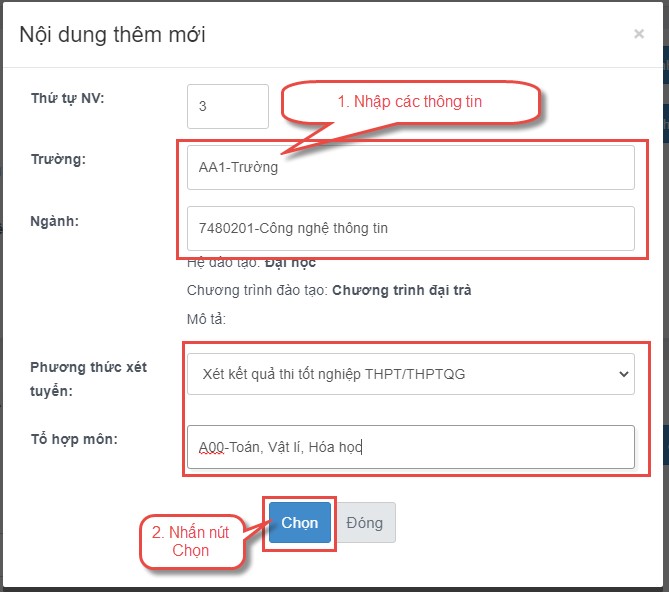
Task: Close the Nội dung thêm mới dialog
Action: [638, 34]
